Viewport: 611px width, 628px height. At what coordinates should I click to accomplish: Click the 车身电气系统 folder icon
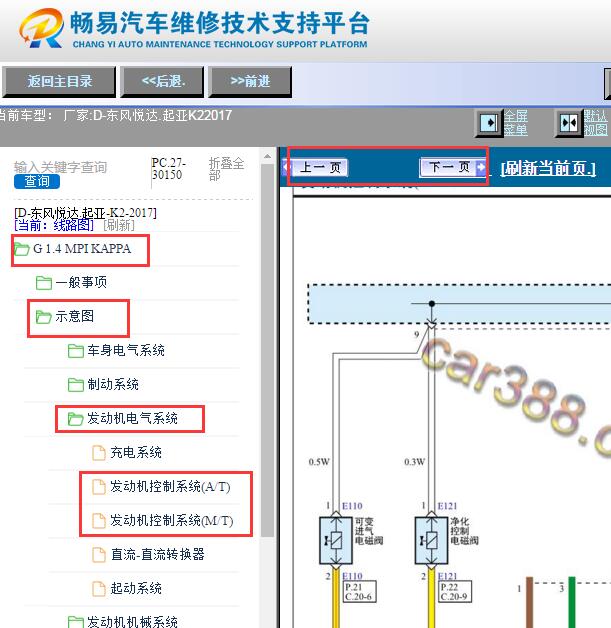click(76, 351)
